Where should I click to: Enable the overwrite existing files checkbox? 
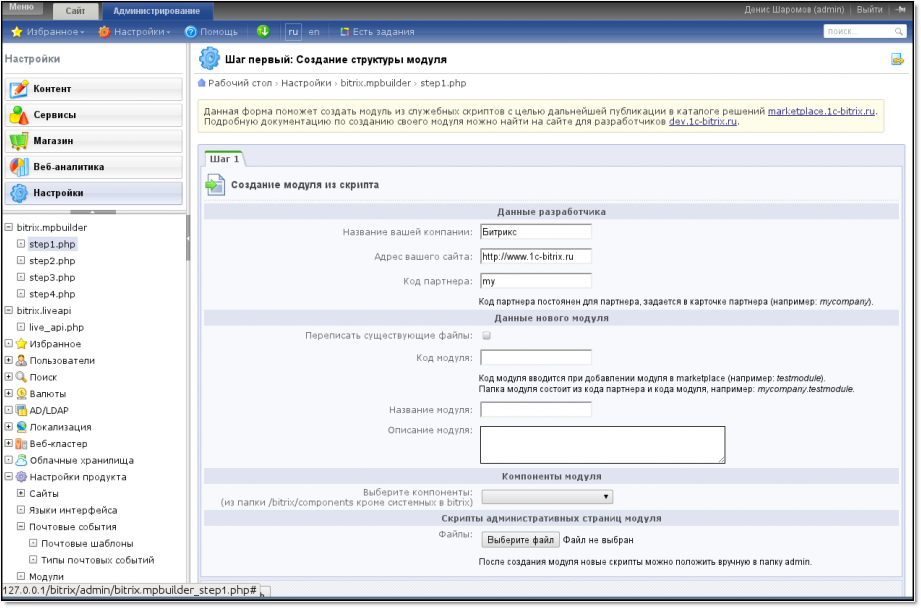coord(487,336)
